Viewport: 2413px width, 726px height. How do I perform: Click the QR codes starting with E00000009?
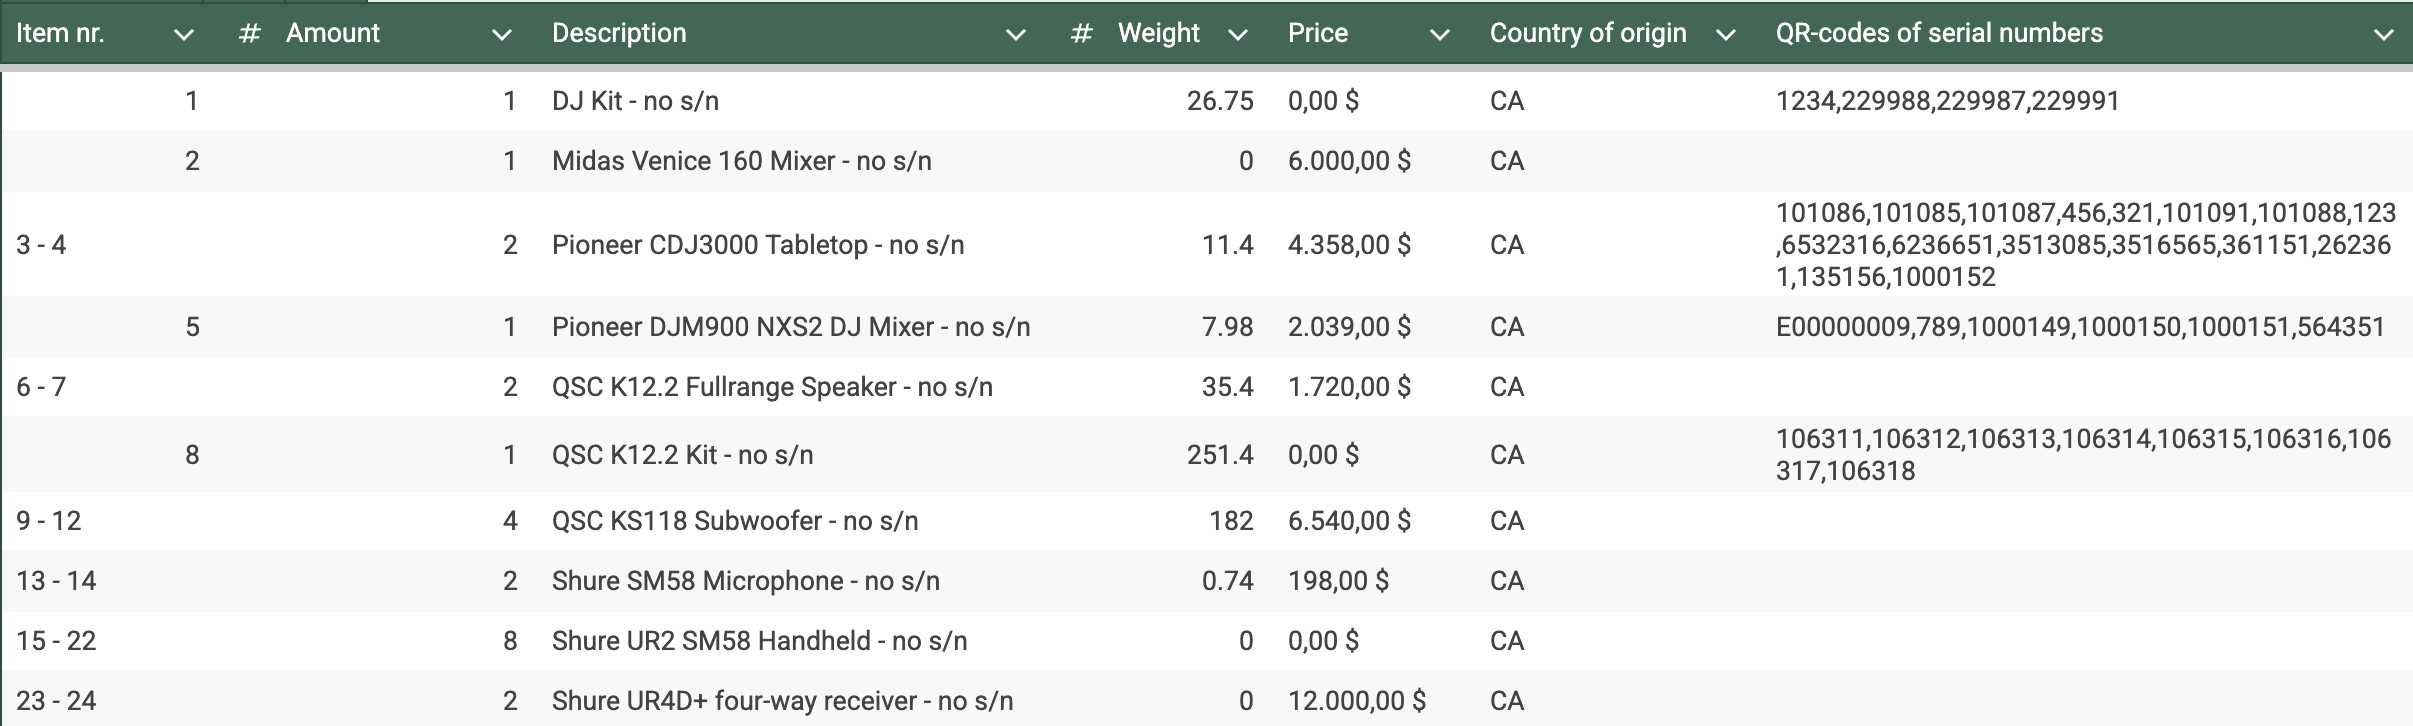tap(2081, 327)
